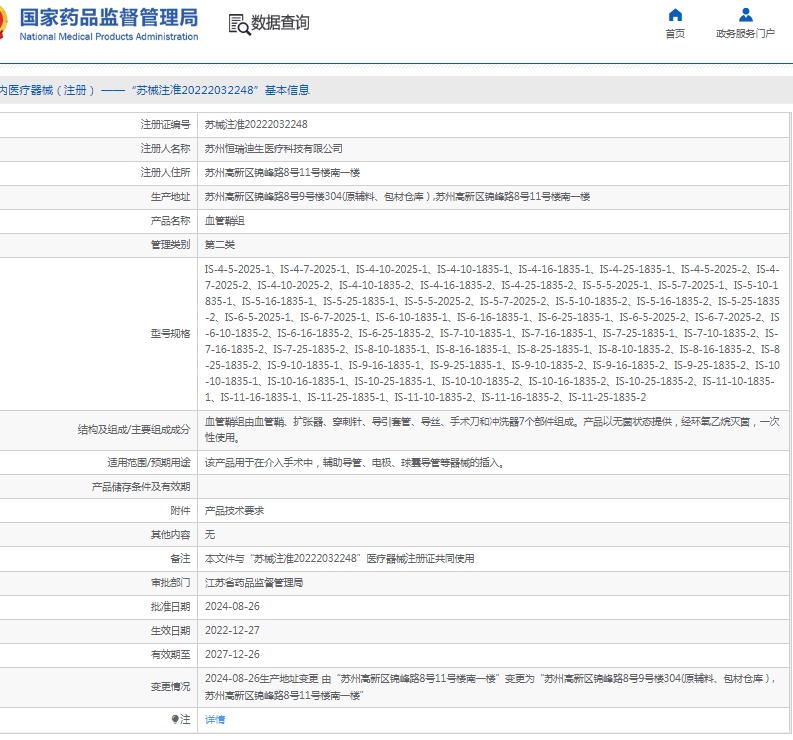Select approval date 2024-08-26
Image resolution: width=793 pixels, height=740 pixels.
(x=232, y=606)
